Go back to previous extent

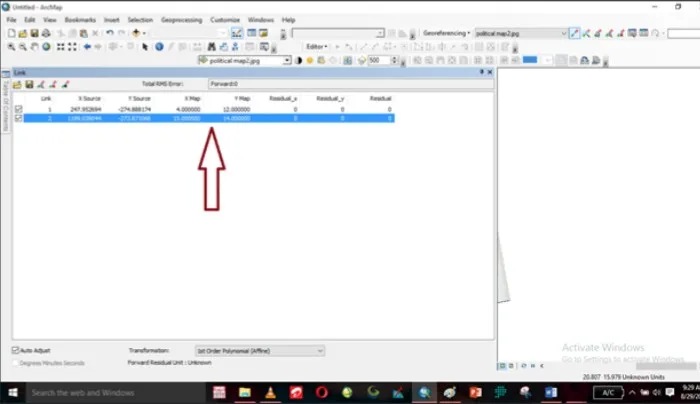click(88, 47)
